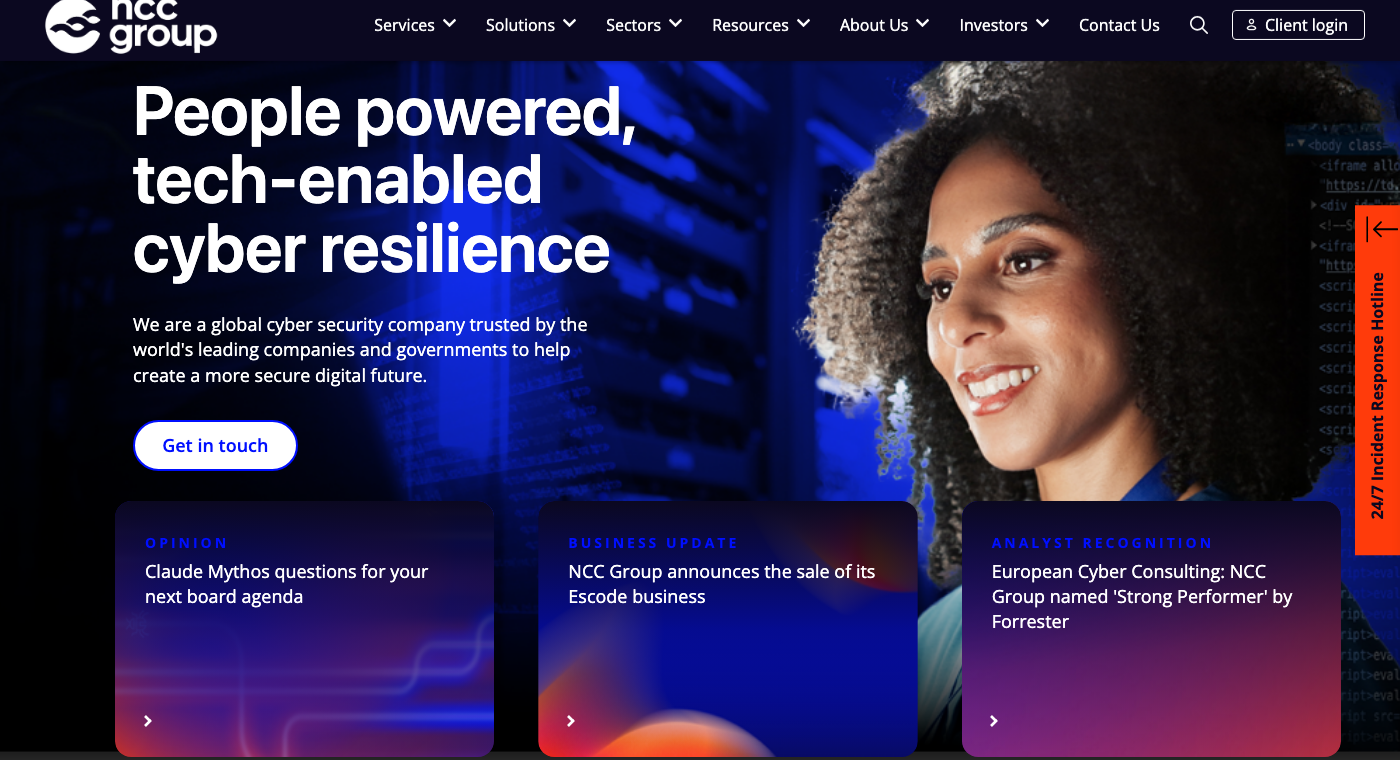Expand the Solutions dropdown menu
Viewport: 1400px width, 760px height.
click(x=531, y=25)
